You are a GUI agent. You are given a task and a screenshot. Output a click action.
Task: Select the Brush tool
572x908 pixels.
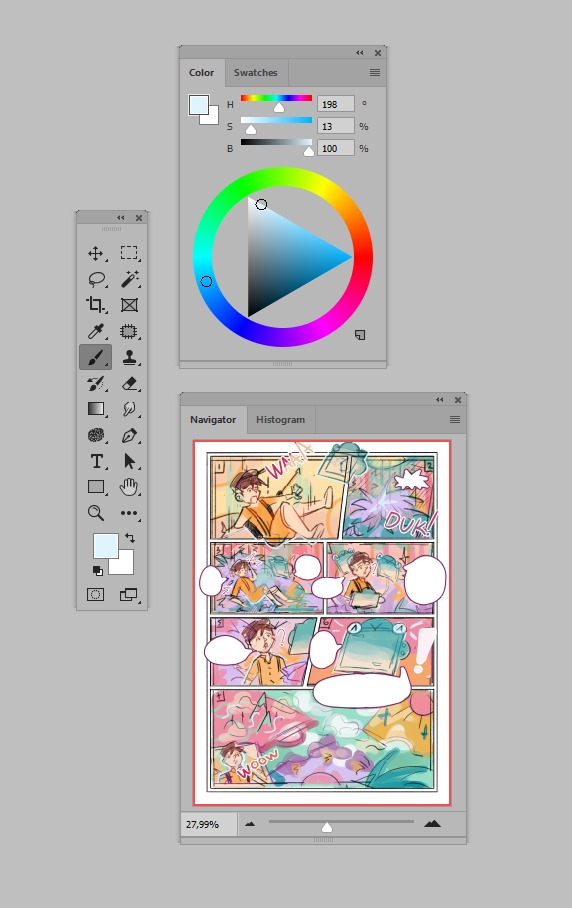[x=96, y=357]
